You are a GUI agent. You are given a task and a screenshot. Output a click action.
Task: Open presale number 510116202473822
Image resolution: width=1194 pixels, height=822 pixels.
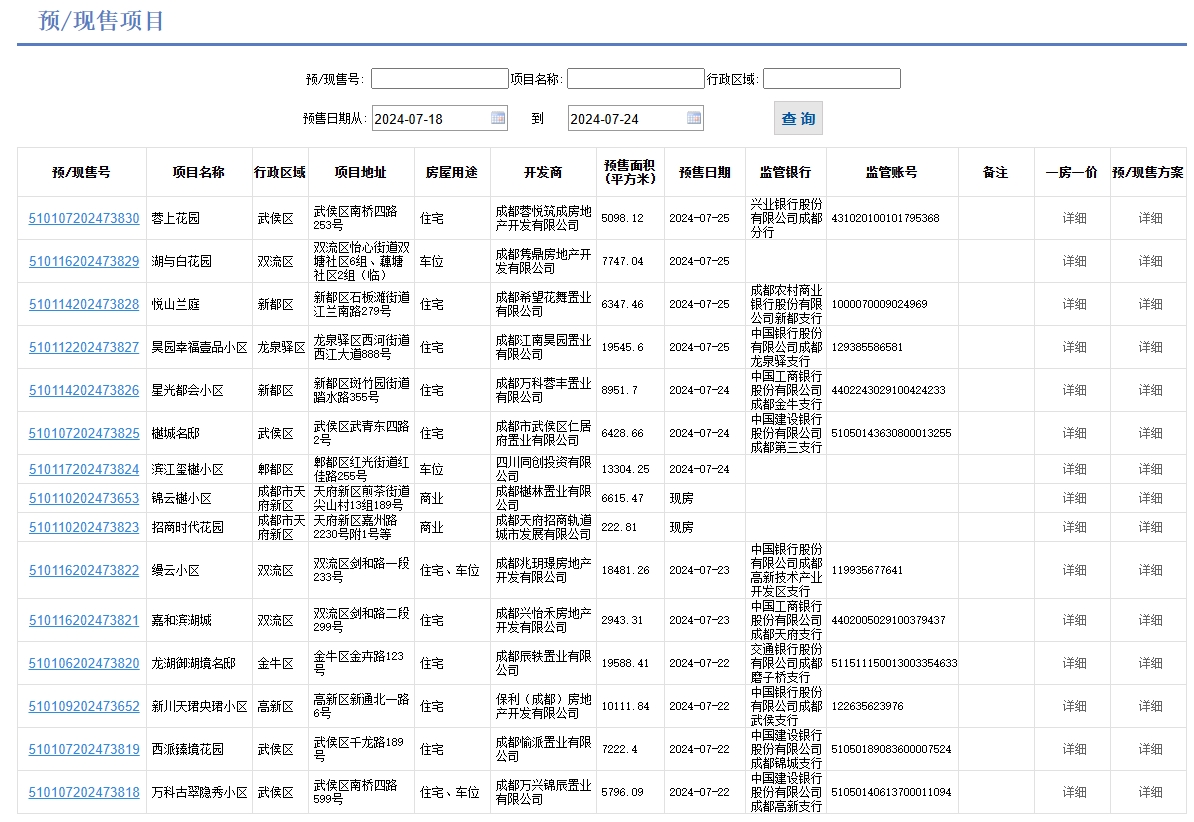(x=84, y=571)
